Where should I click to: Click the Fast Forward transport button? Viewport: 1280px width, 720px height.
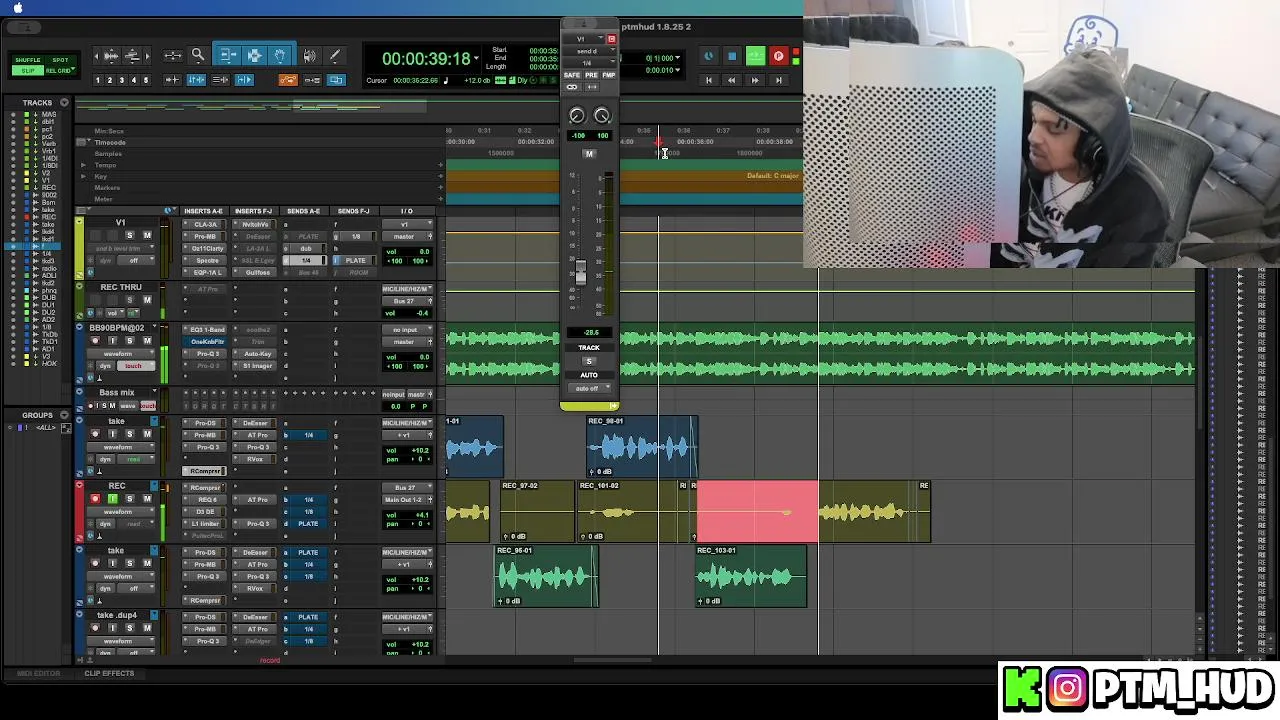[x=755, y=80]
